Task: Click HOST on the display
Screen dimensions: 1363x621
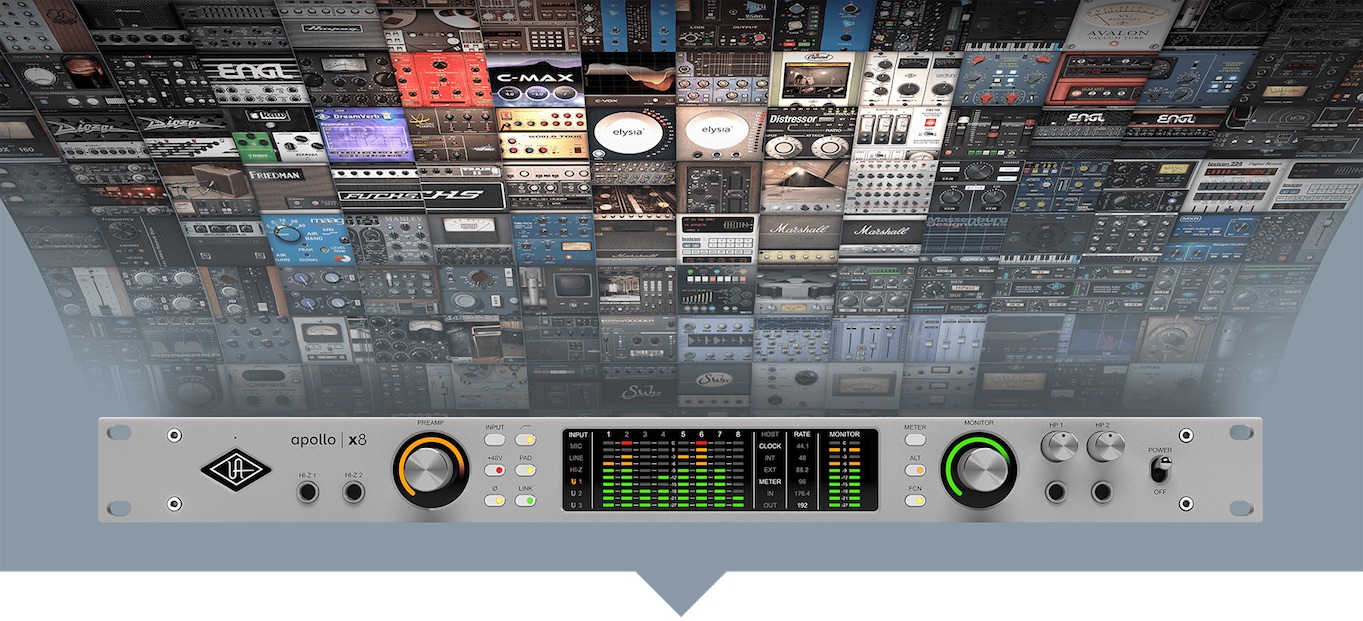Action: [x=770, y=435]
